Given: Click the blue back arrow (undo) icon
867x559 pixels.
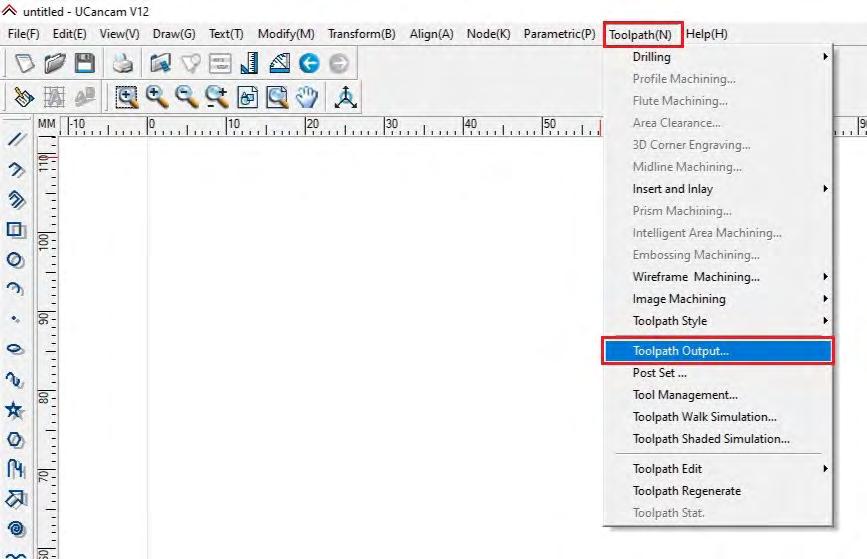Looking at the screenshot, I should point(309,64).
